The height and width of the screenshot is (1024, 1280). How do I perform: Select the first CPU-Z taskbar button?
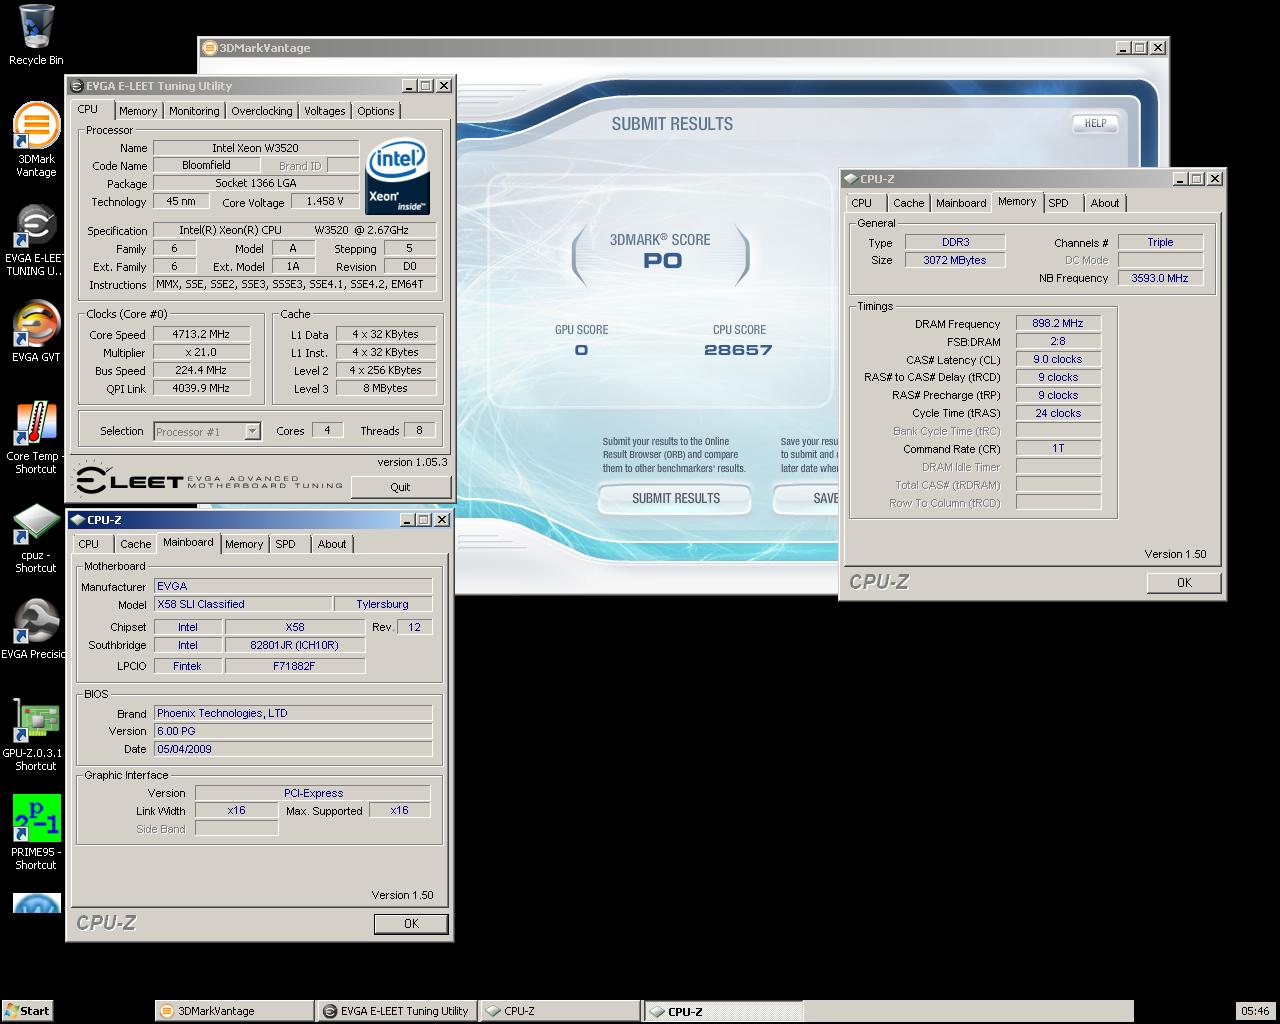tap(559, 1011)
